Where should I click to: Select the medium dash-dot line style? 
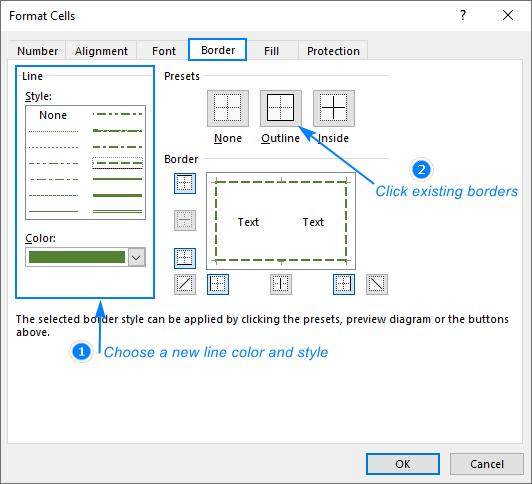[117, 147]
